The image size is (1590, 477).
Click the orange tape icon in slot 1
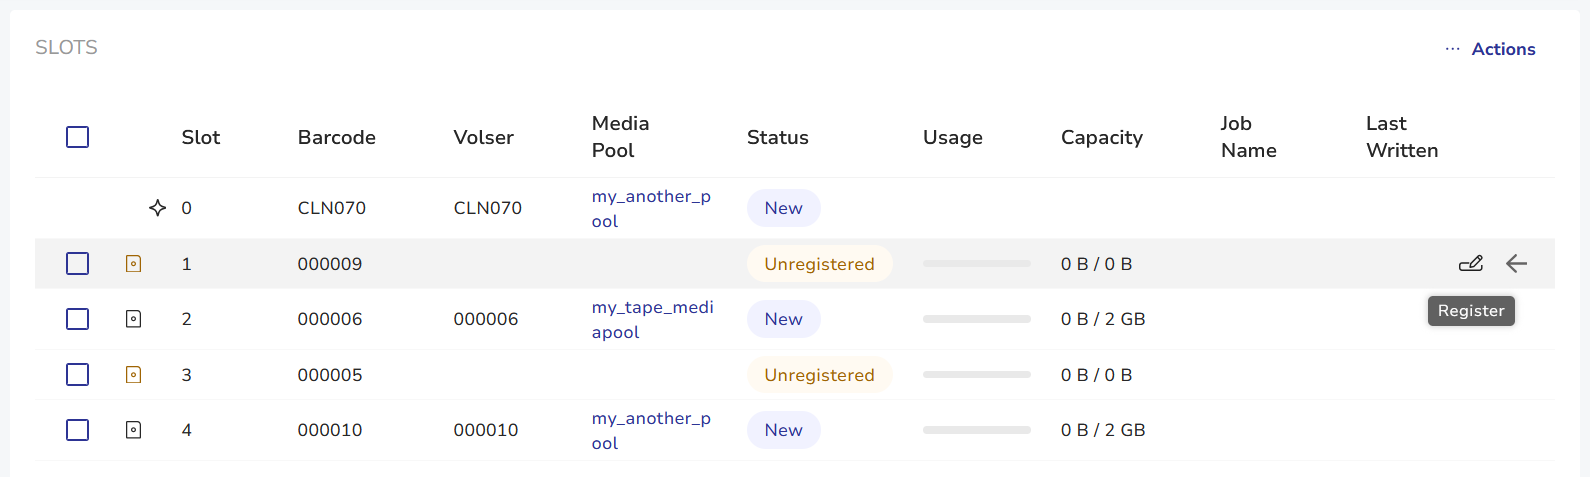[x=133, y=264]
